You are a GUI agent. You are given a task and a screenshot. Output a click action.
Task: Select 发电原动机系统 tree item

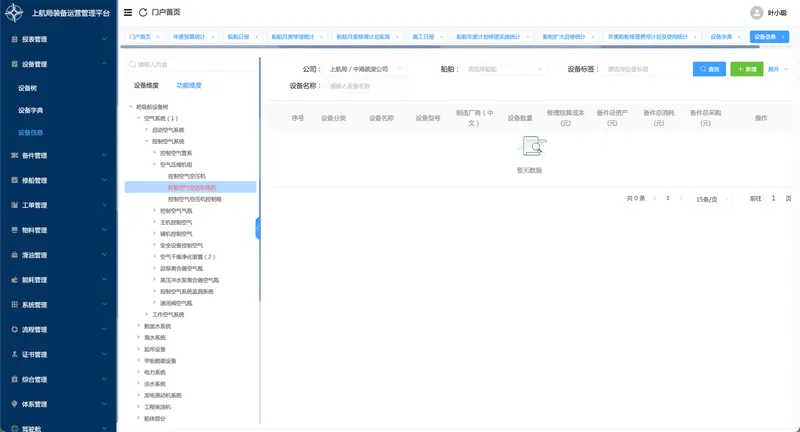(x=163, y=395)
